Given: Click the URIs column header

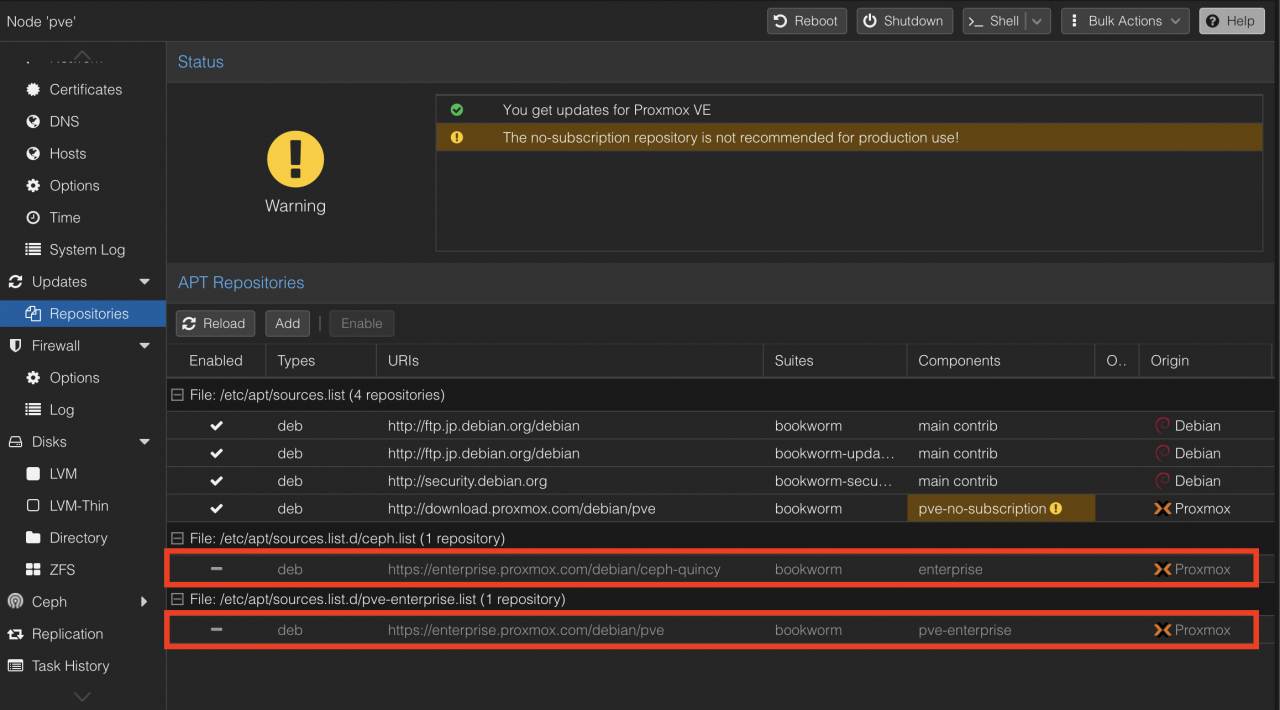Looking at the screenshot, I should [570, 360].
